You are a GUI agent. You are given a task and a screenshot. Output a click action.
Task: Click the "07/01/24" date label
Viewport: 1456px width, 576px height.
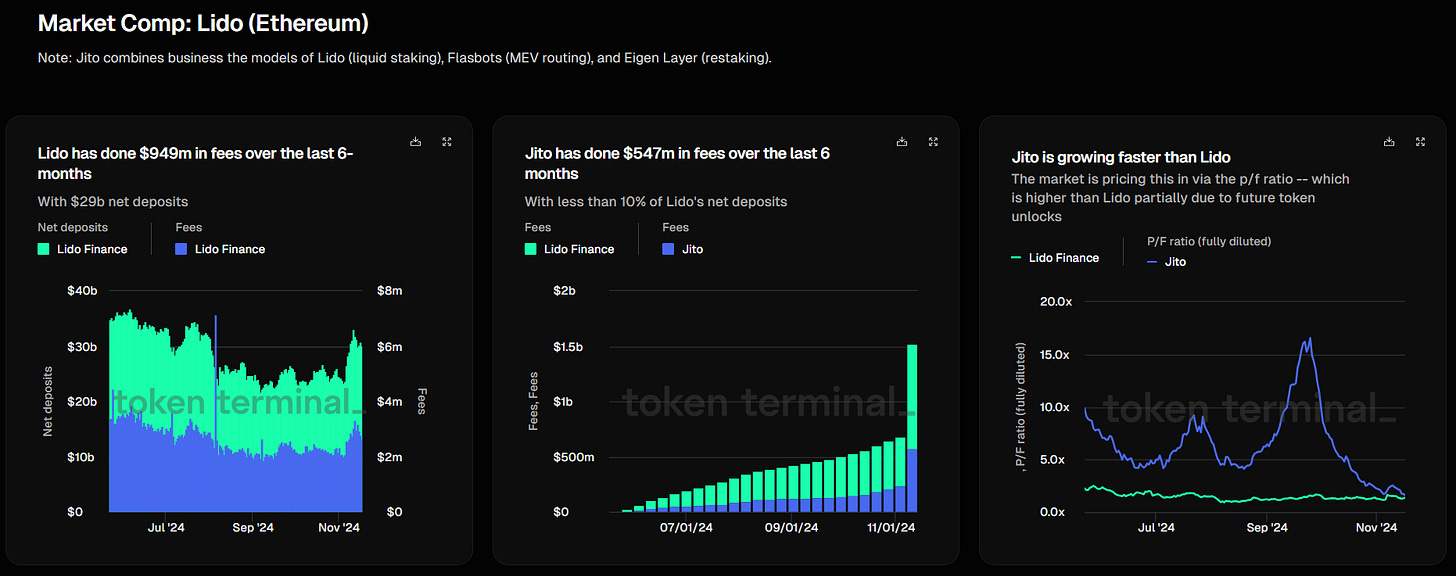(x=686, y=527)
